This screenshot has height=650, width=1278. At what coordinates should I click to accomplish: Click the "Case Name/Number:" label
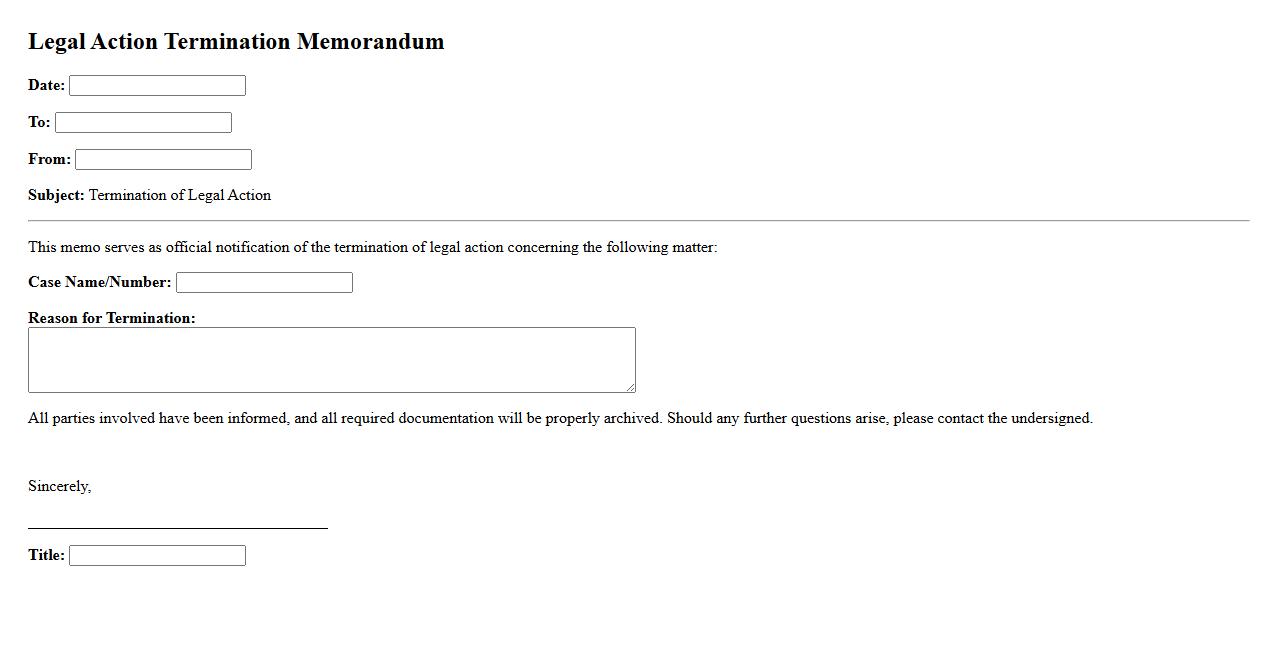click(x=100, y=283)
